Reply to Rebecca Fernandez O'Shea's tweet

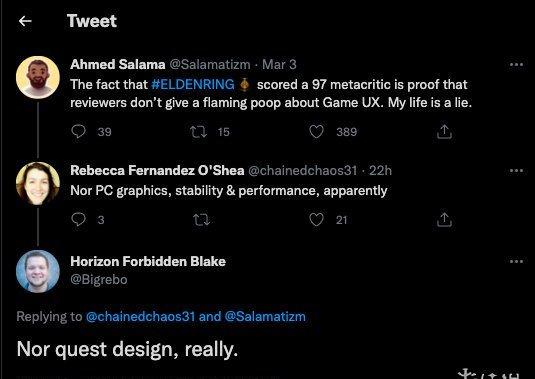78,219
